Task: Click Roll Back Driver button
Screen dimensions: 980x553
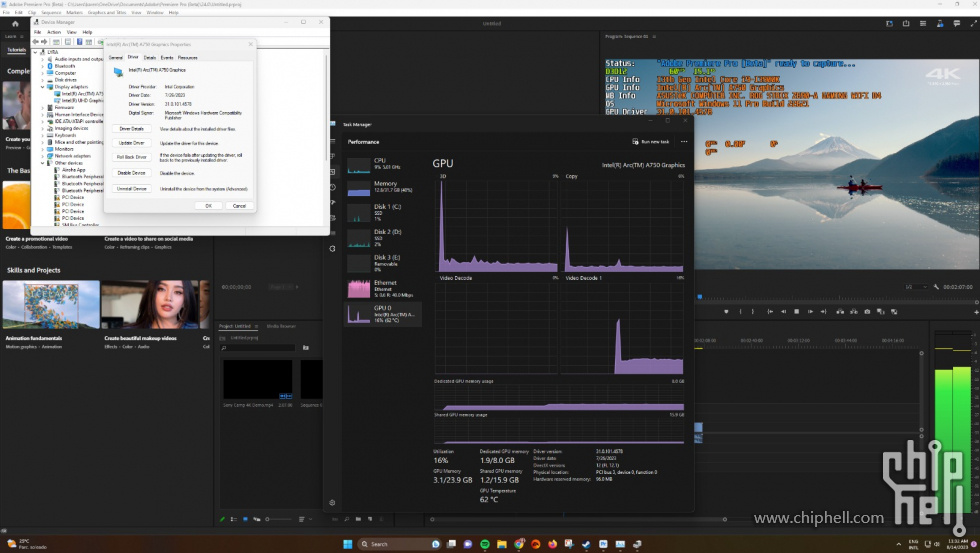Action: tap(131, 157)
